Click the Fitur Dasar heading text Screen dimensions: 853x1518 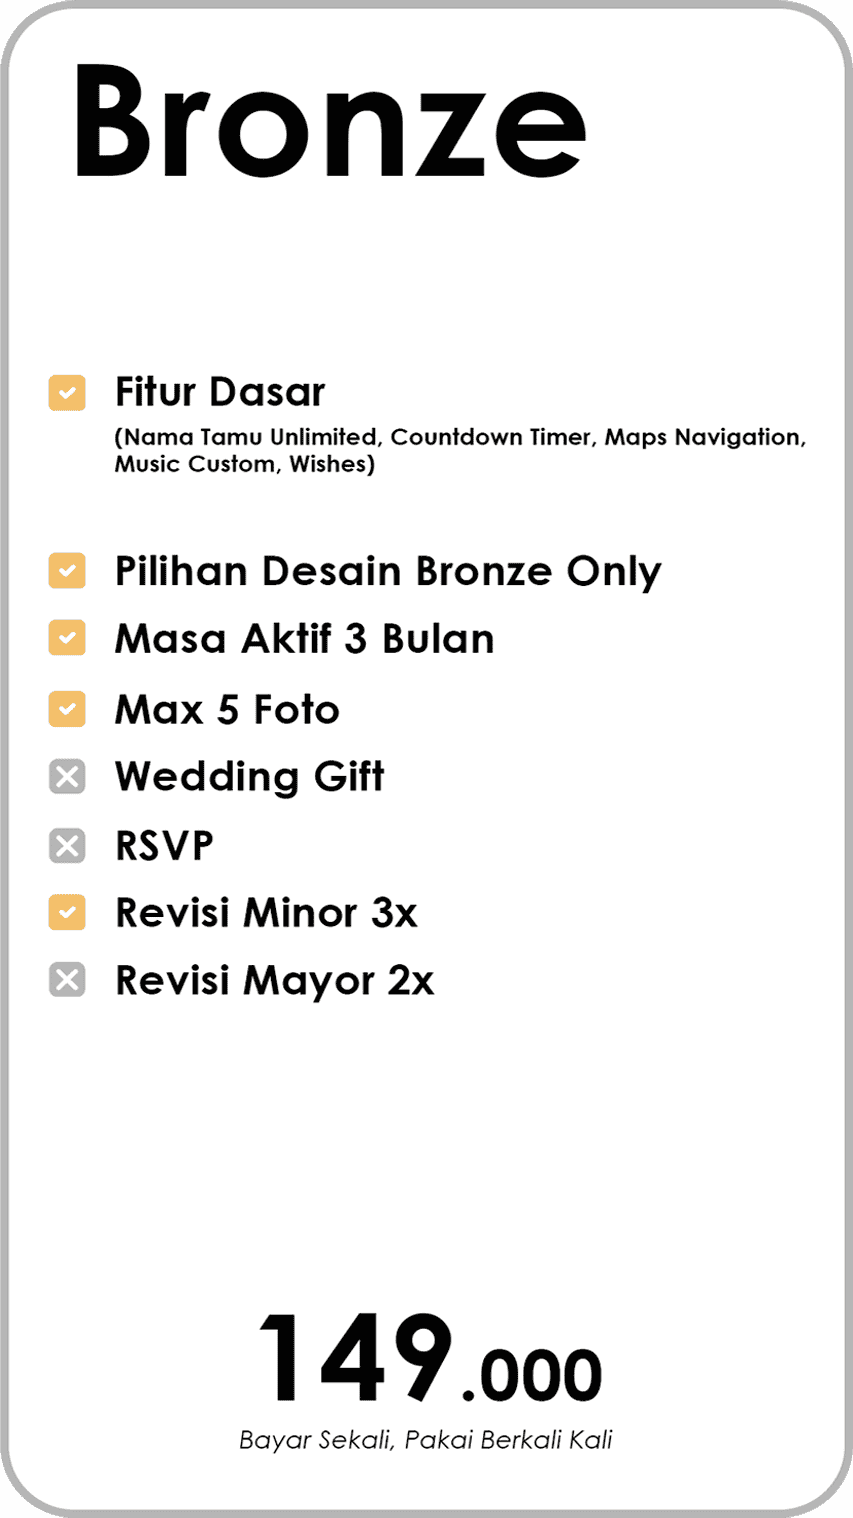[220, 392]
